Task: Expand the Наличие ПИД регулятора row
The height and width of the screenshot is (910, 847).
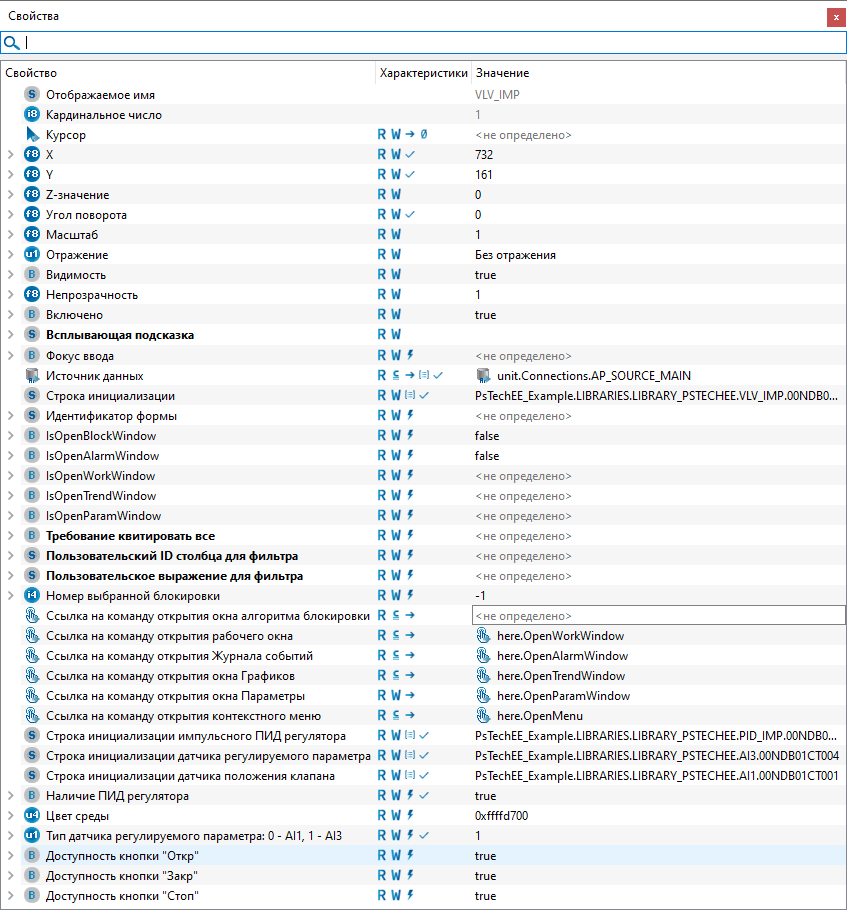Action: [x=10, y=796]
